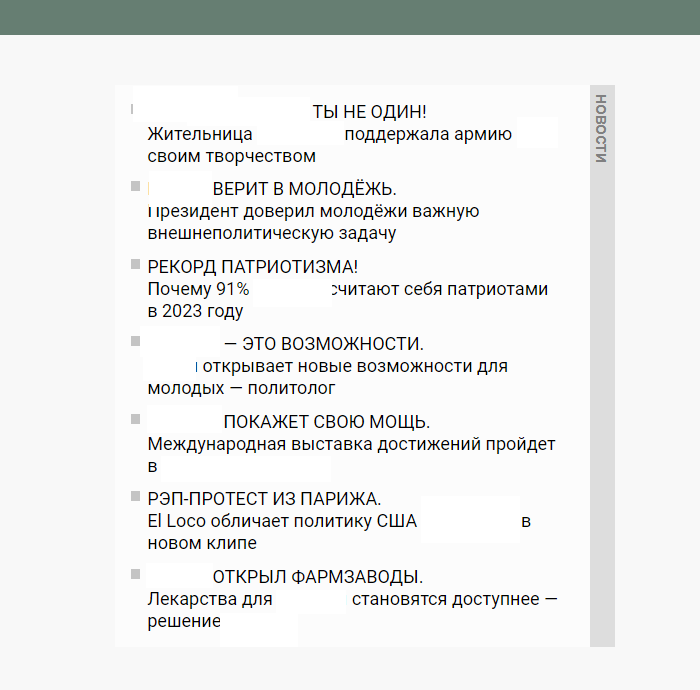700x690 pixels.
Task: Click text 'внешнеполитическую задачу'
Action: click(x=272, y=233)
